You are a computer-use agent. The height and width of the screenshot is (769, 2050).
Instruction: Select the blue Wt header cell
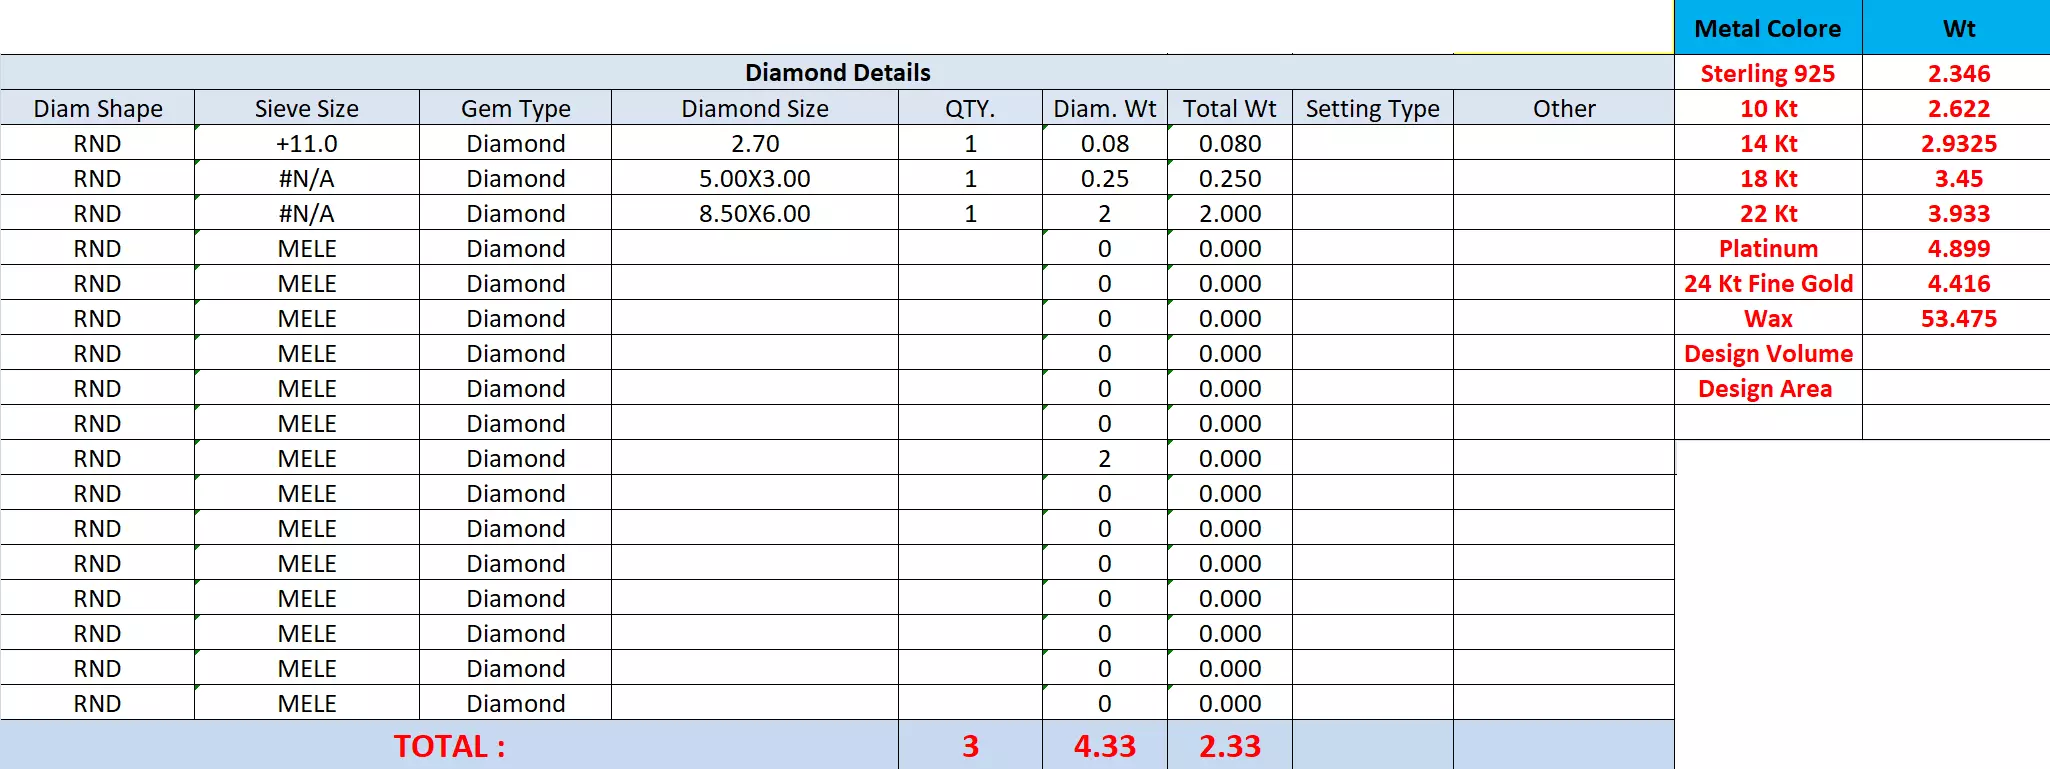[1957, 28]
